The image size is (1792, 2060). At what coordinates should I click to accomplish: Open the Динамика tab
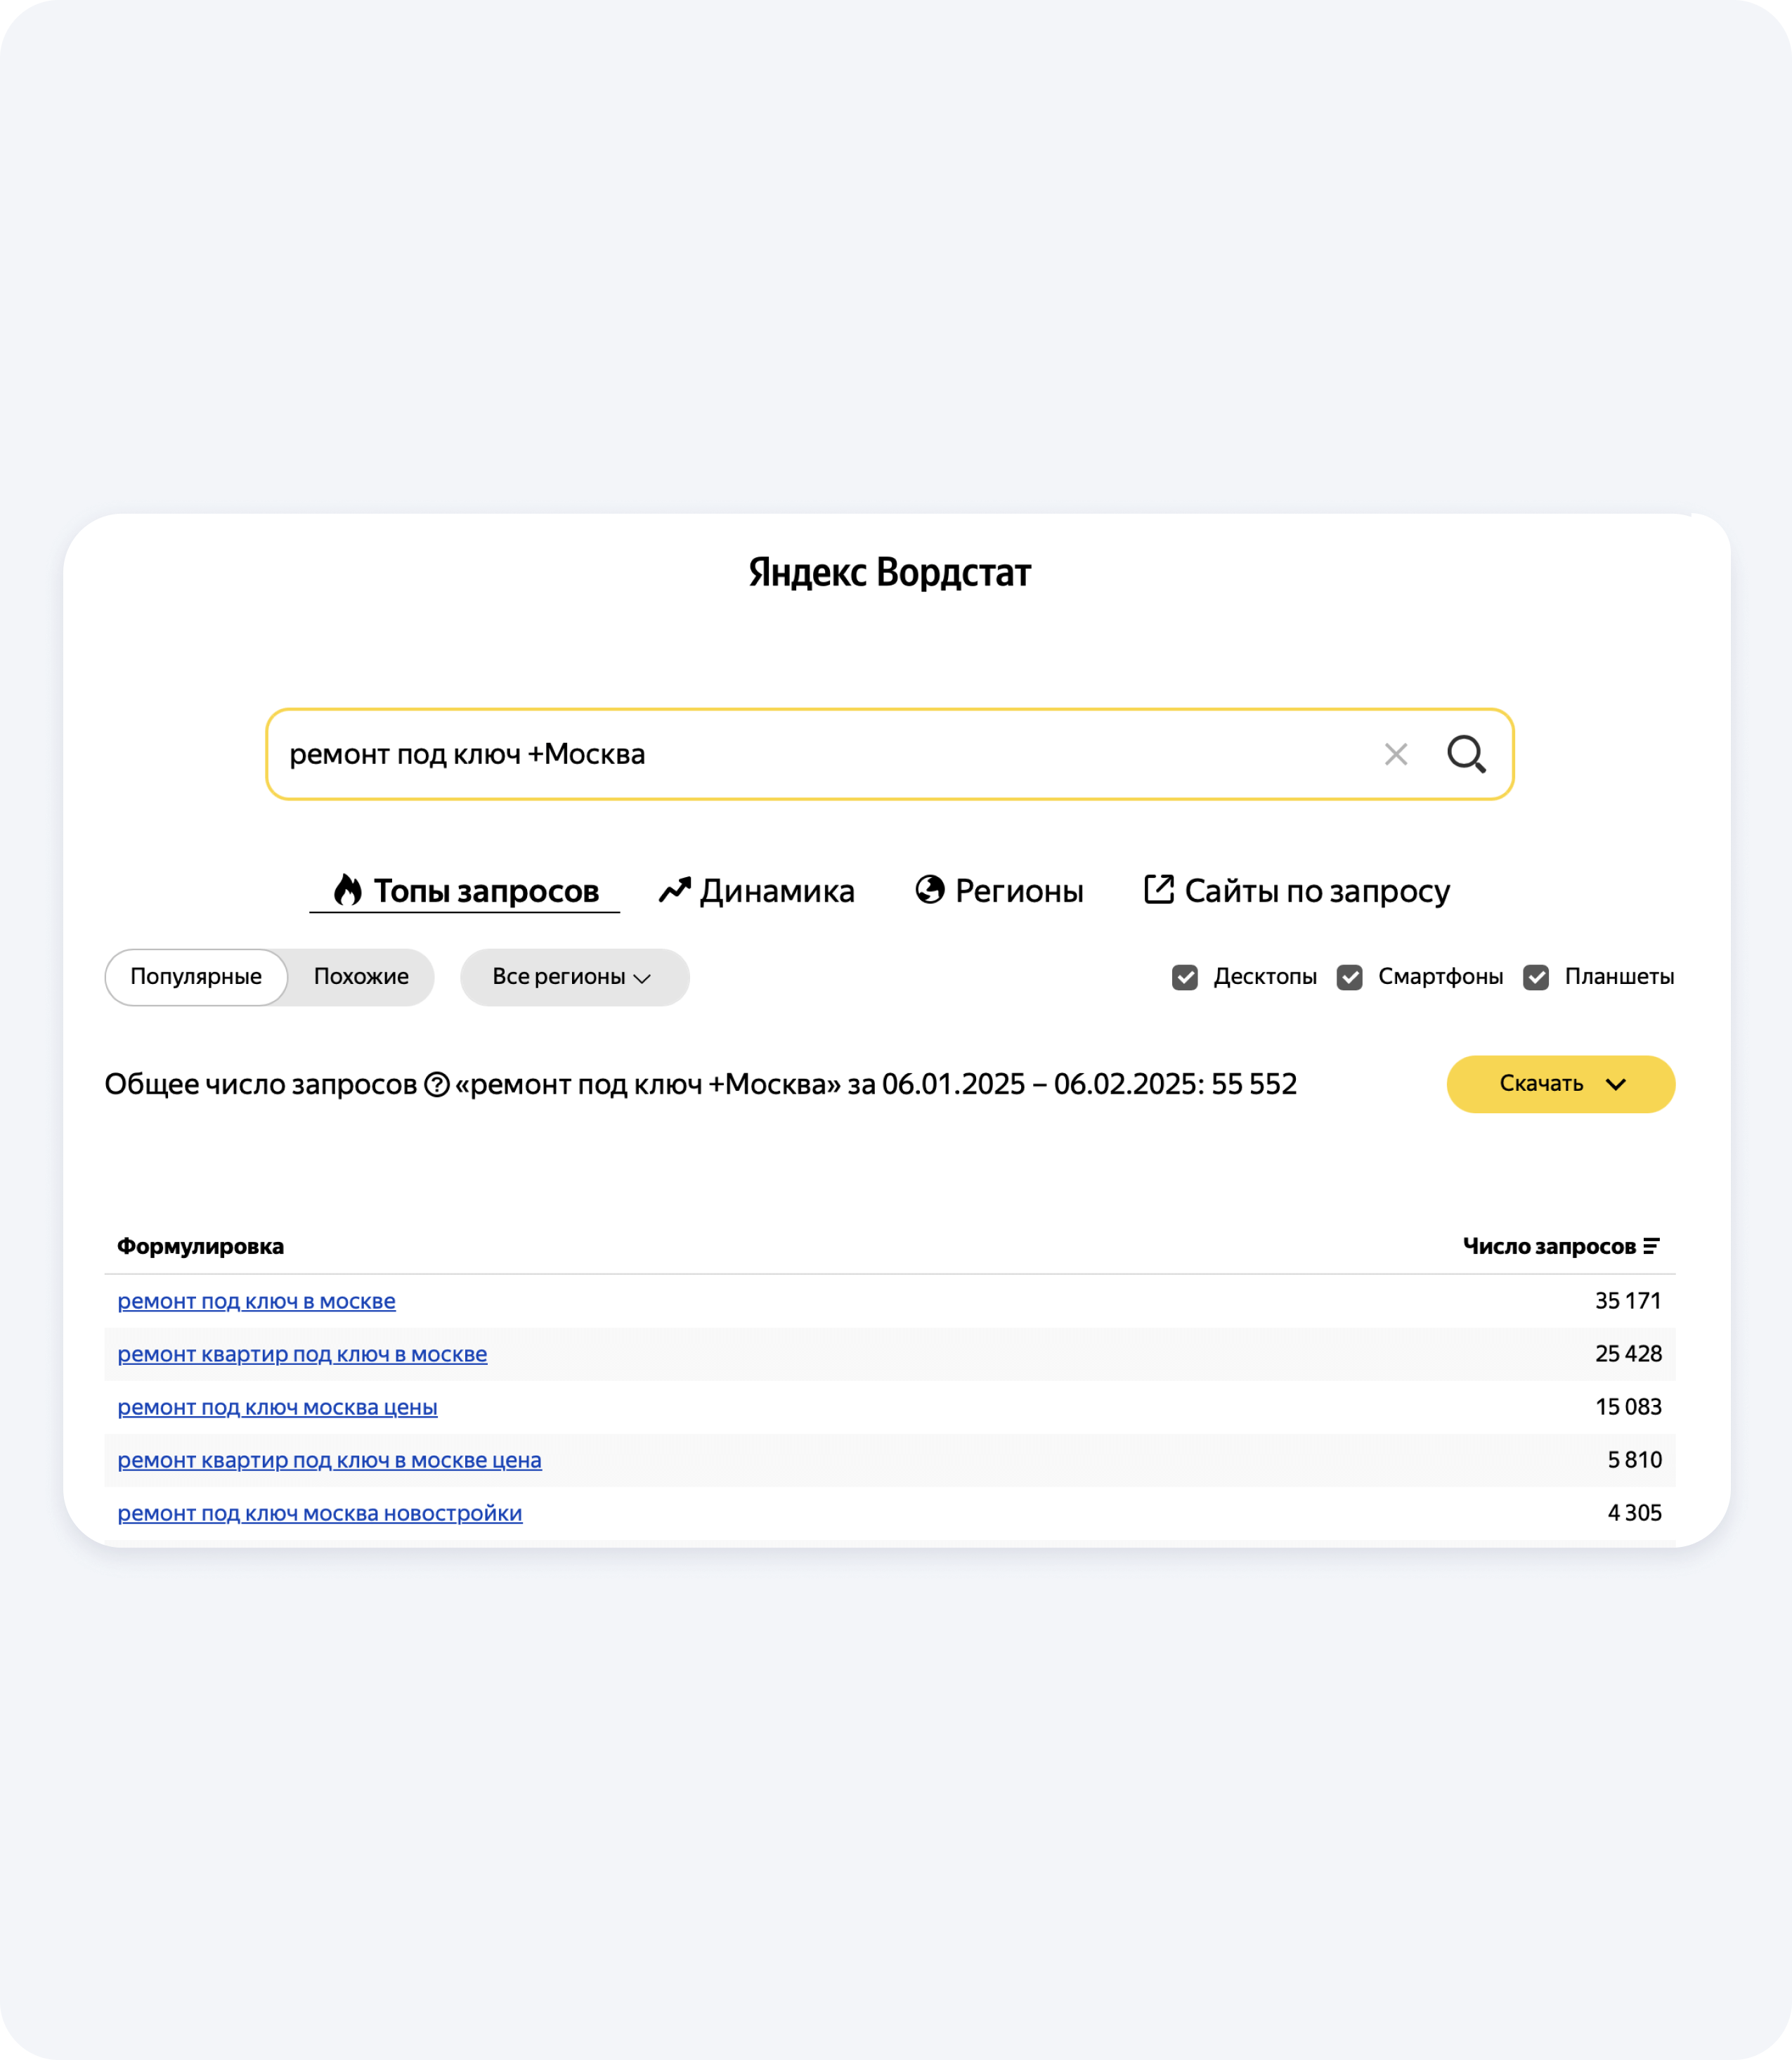tap(777, 890)
